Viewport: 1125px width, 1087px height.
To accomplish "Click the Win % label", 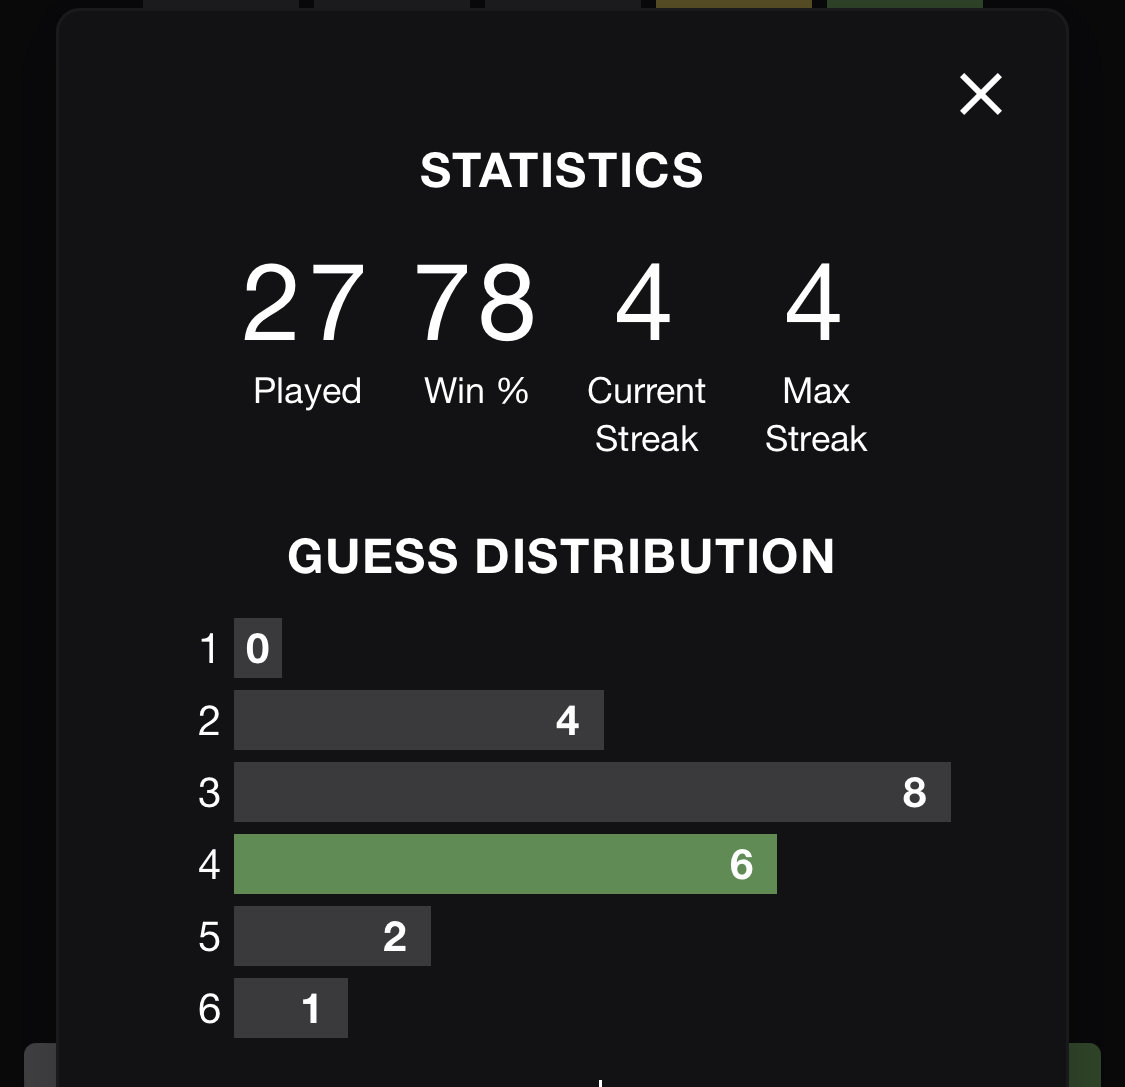I will [476, 391].
